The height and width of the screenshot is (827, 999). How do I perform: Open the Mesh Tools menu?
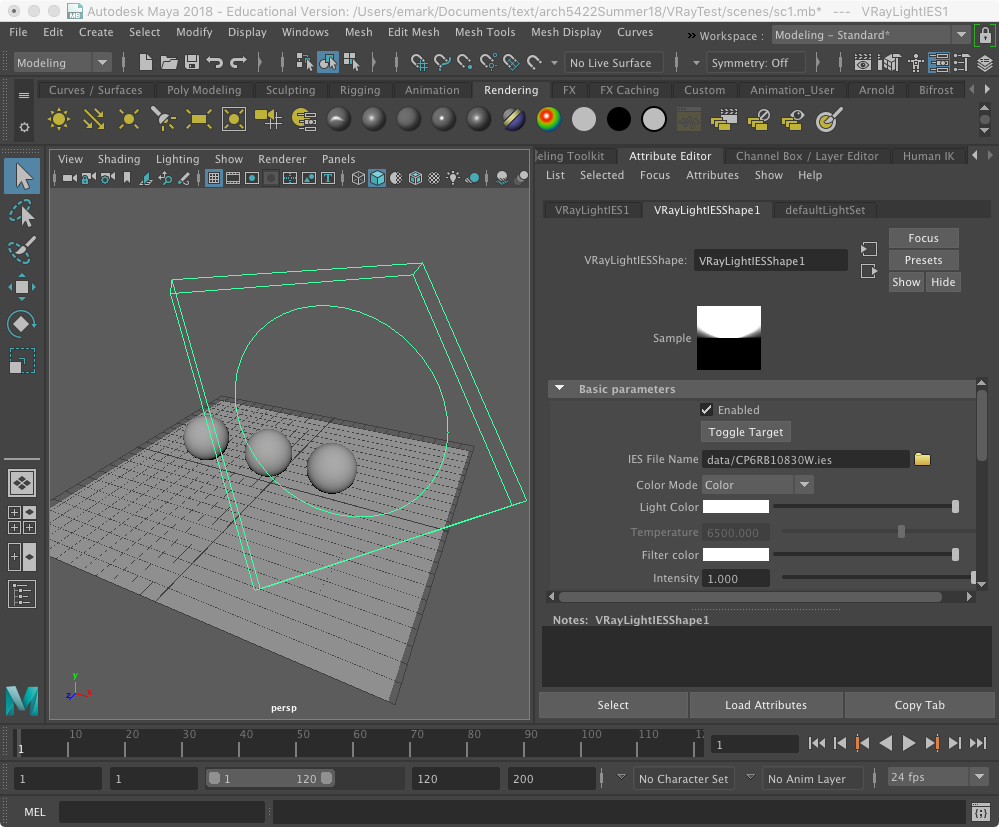click(x=485, y=32)
